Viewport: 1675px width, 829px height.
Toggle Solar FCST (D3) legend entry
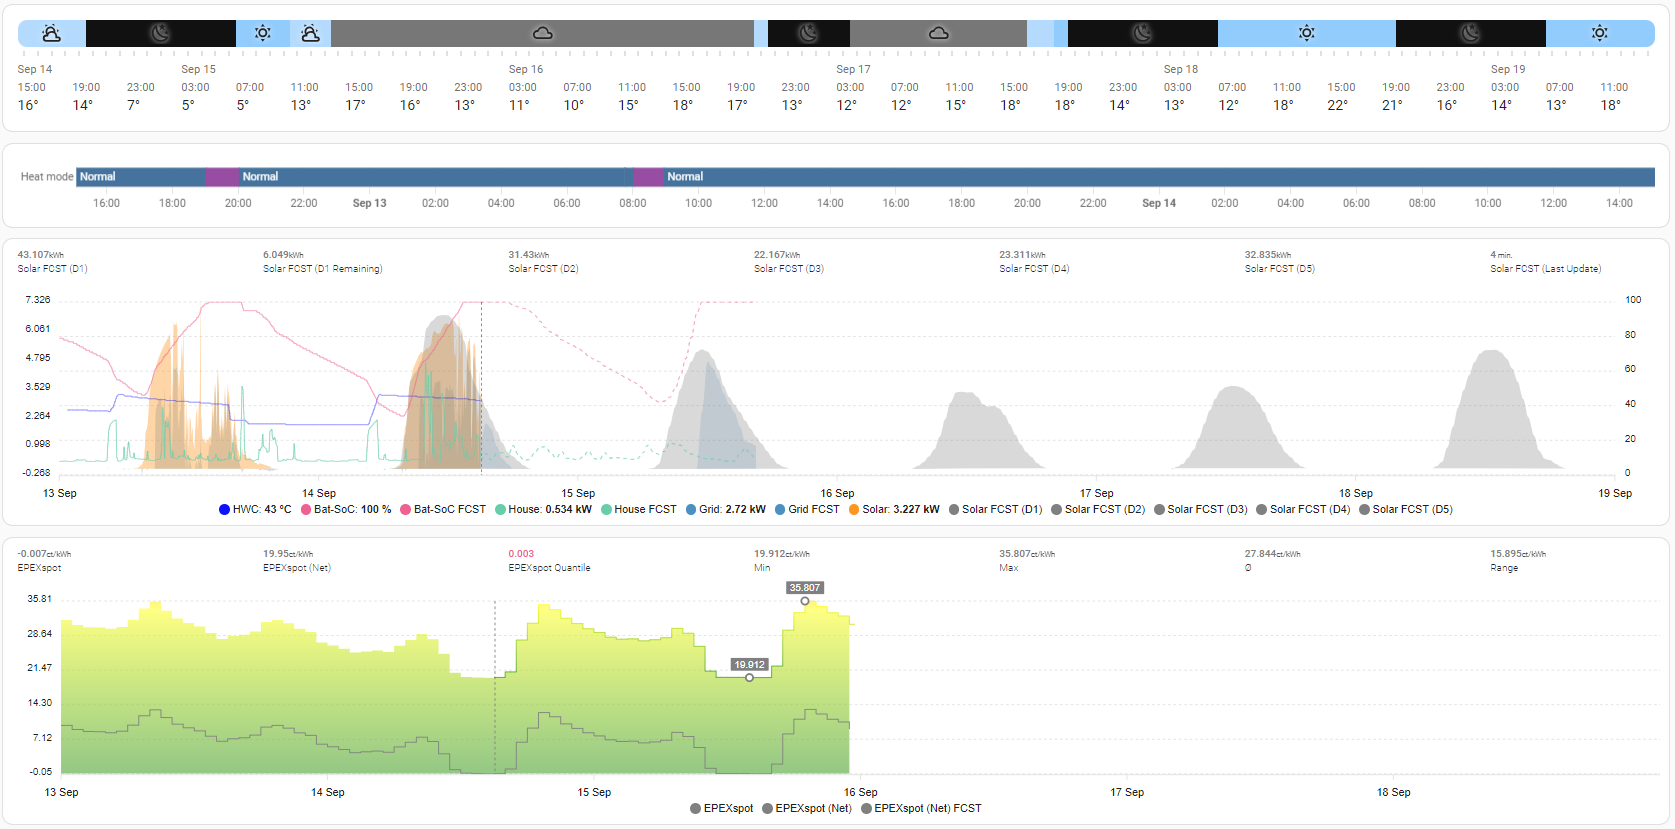[x=1200, y=509]
